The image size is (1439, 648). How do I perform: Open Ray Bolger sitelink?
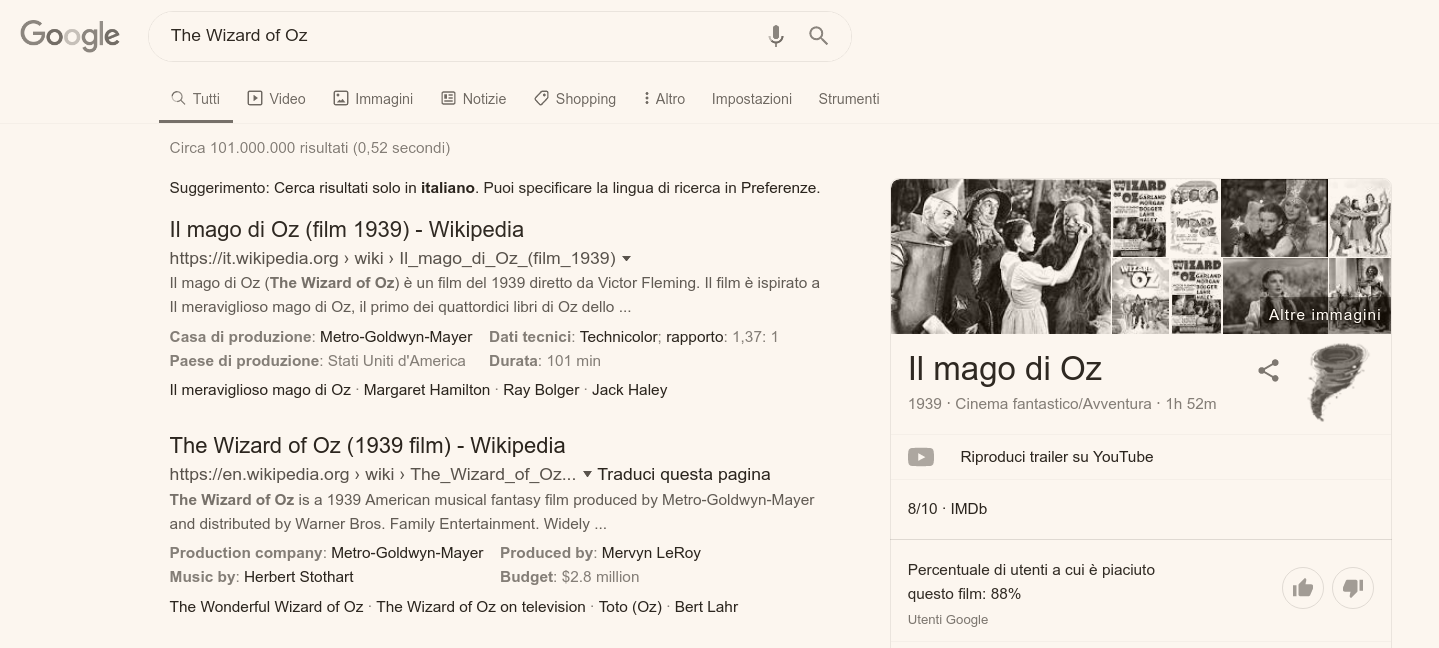tap(541, 390)
